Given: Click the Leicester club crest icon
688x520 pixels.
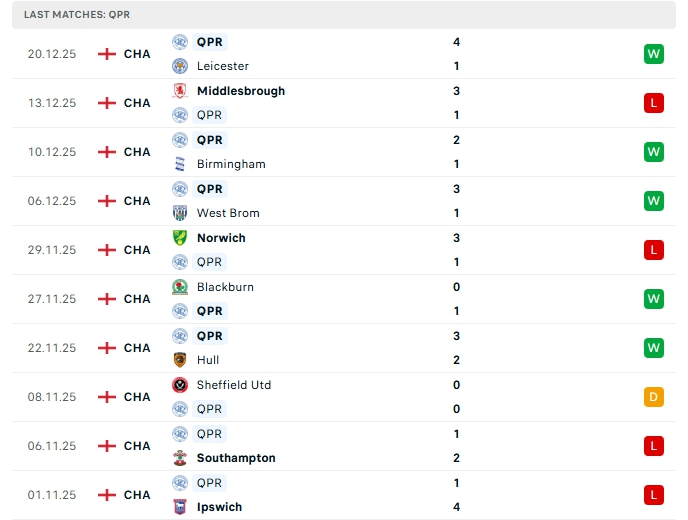Looking at the screenshot, I should (x=180, y=66).
